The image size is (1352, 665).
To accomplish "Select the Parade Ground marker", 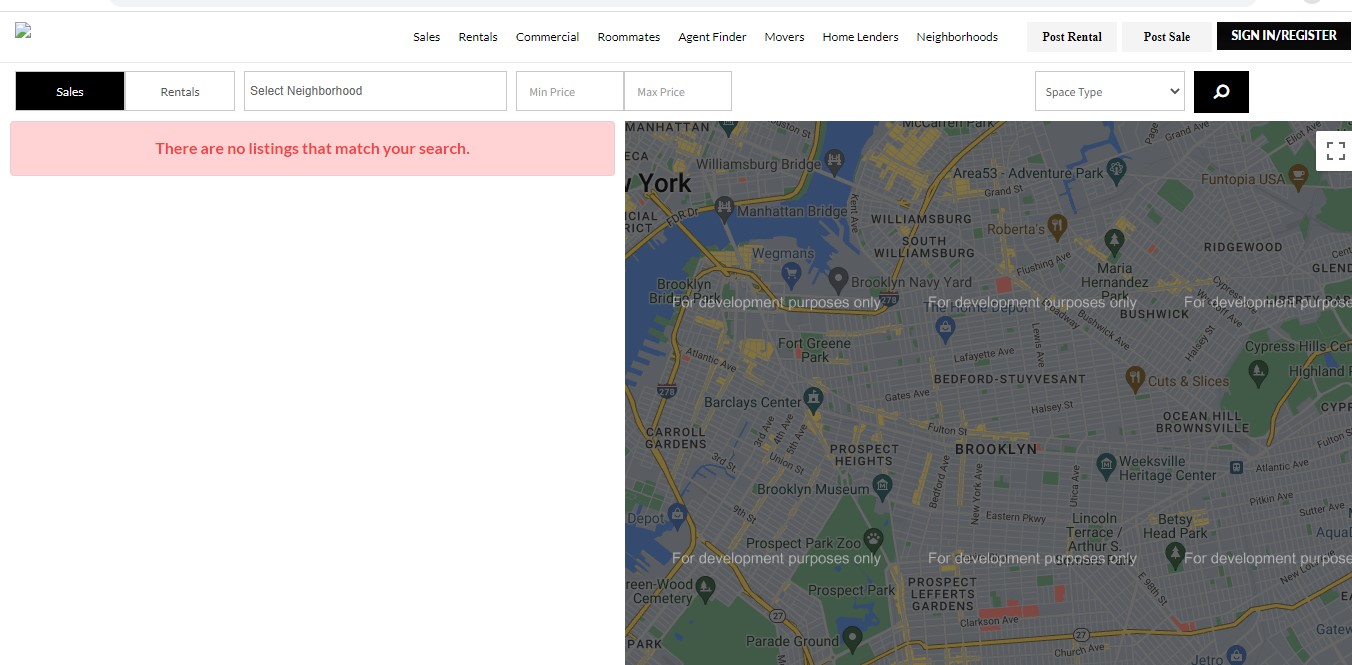I will [852, 637].
